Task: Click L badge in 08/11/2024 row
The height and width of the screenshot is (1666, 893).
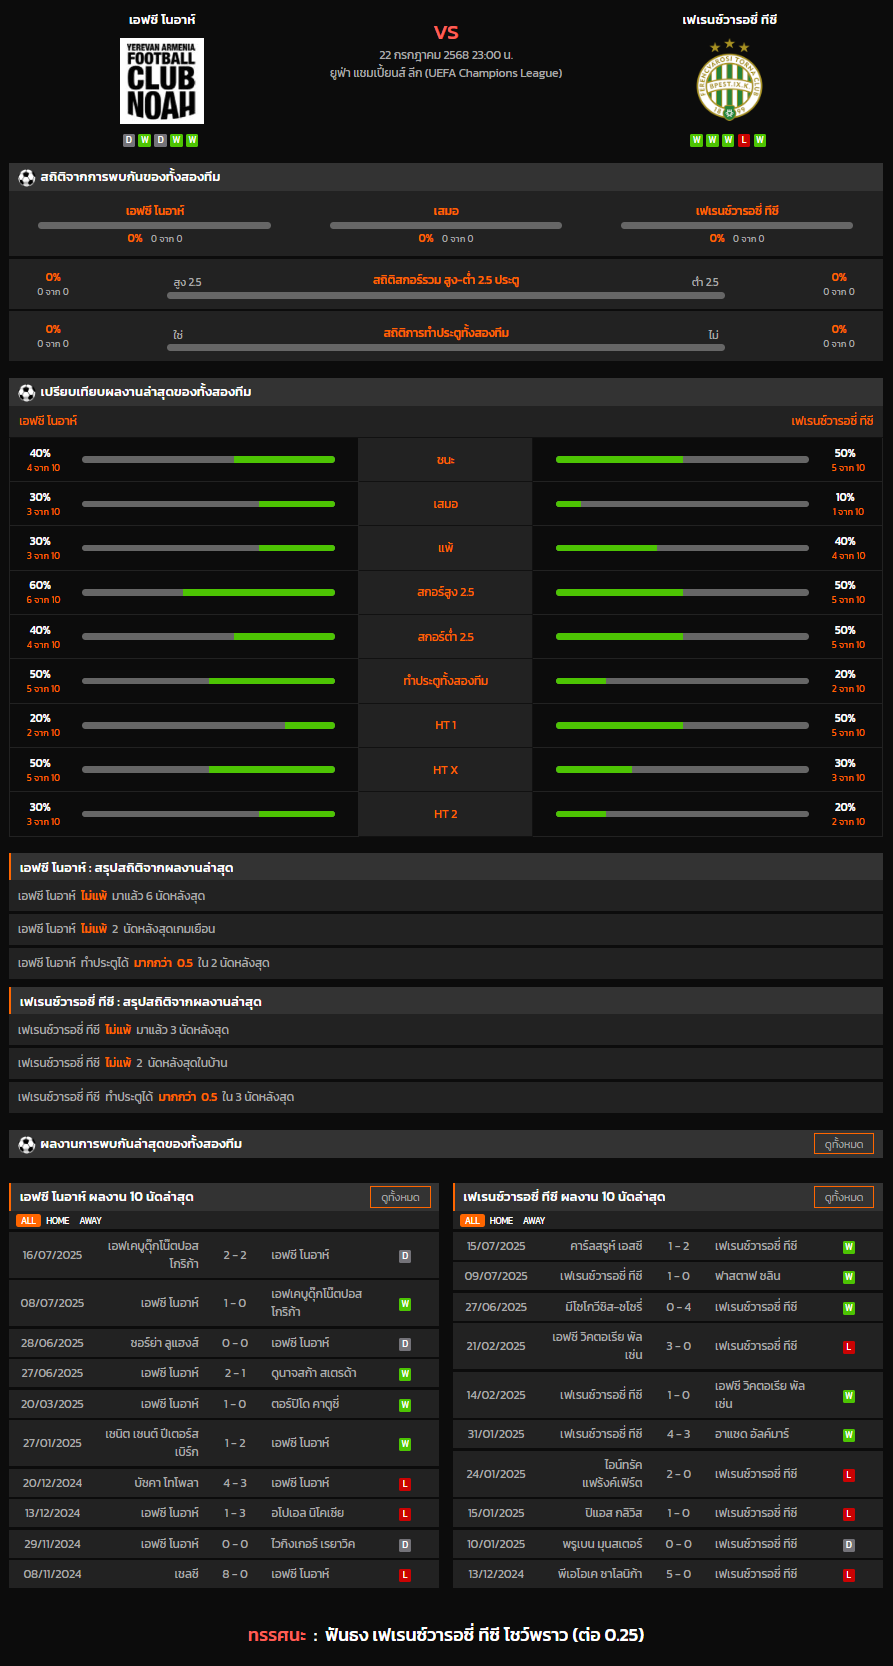Action: point(405,1575)
